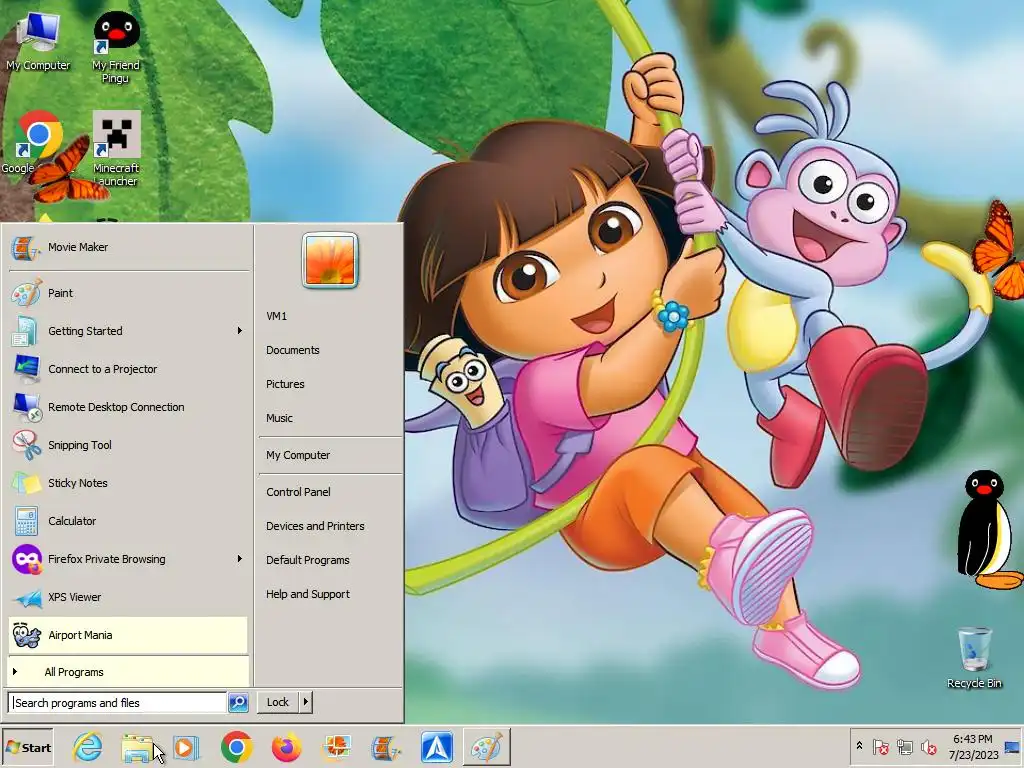Open the VM1 user folder link
This screenshot has width=1024, height=768.
[276, 316]
